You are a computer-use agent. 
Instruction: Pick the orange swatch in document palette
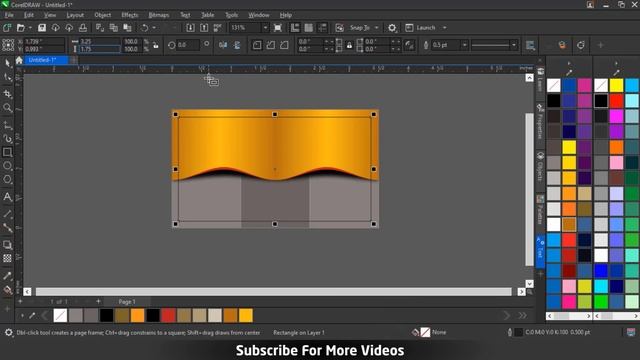tap(138, 315)
